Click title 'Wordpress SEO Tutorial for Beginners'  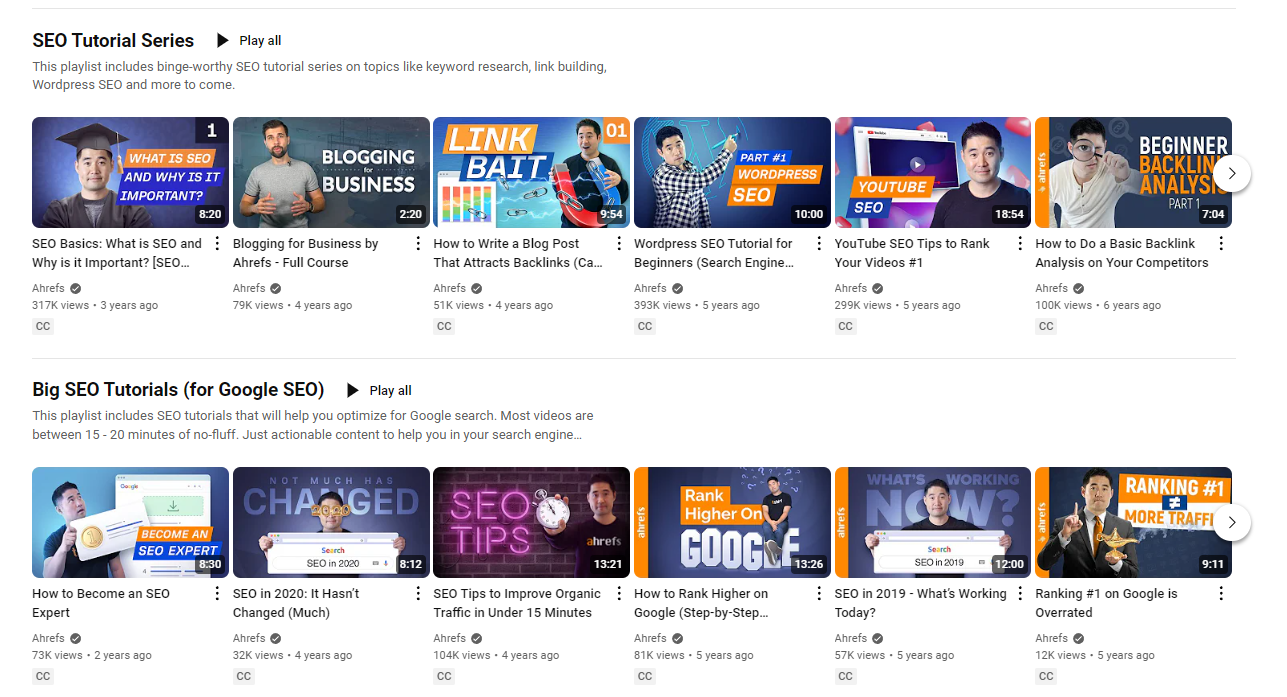(714, 253)
